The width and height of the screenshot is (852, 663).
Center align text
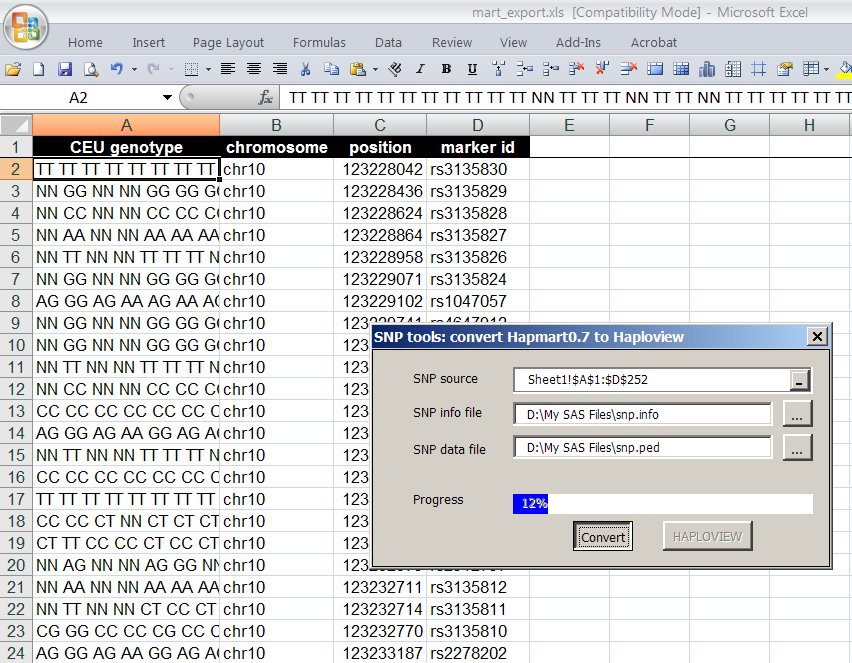pos(254,69)
